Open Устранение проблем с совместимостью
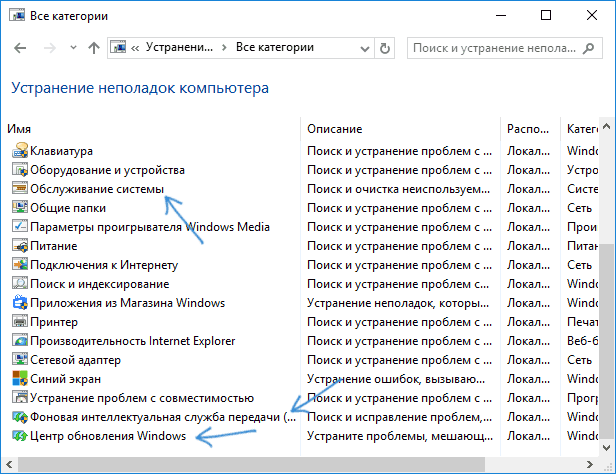 coord(142,398)
